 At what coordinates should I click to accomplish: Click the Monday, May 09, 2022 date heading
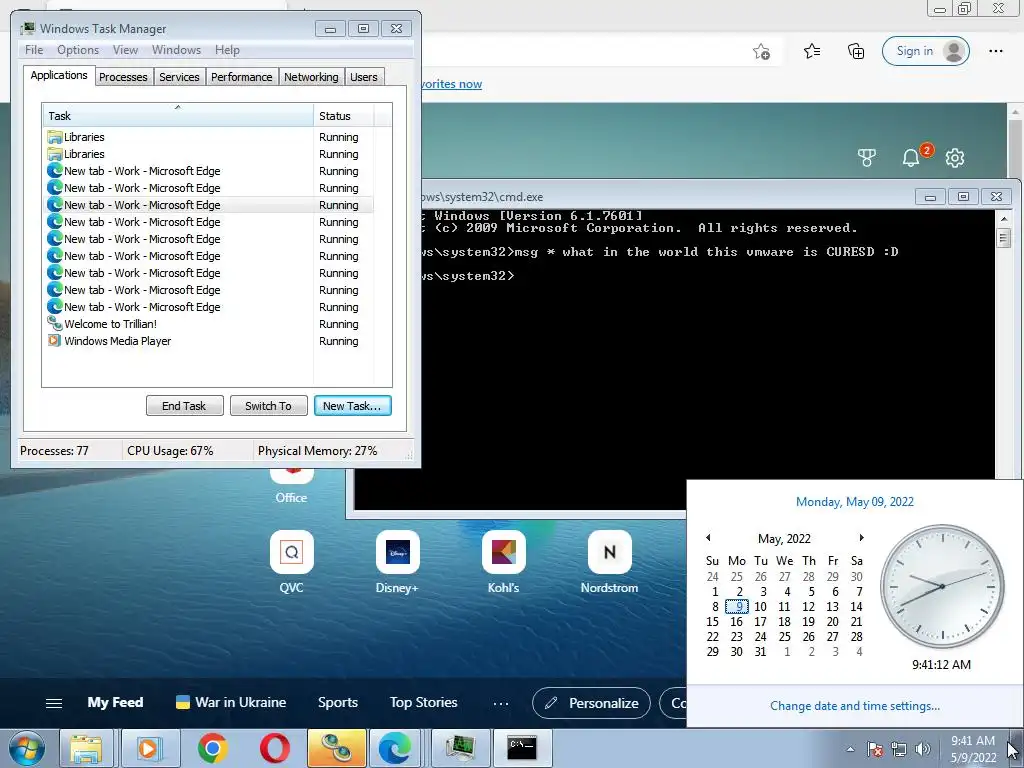(855, 502)
